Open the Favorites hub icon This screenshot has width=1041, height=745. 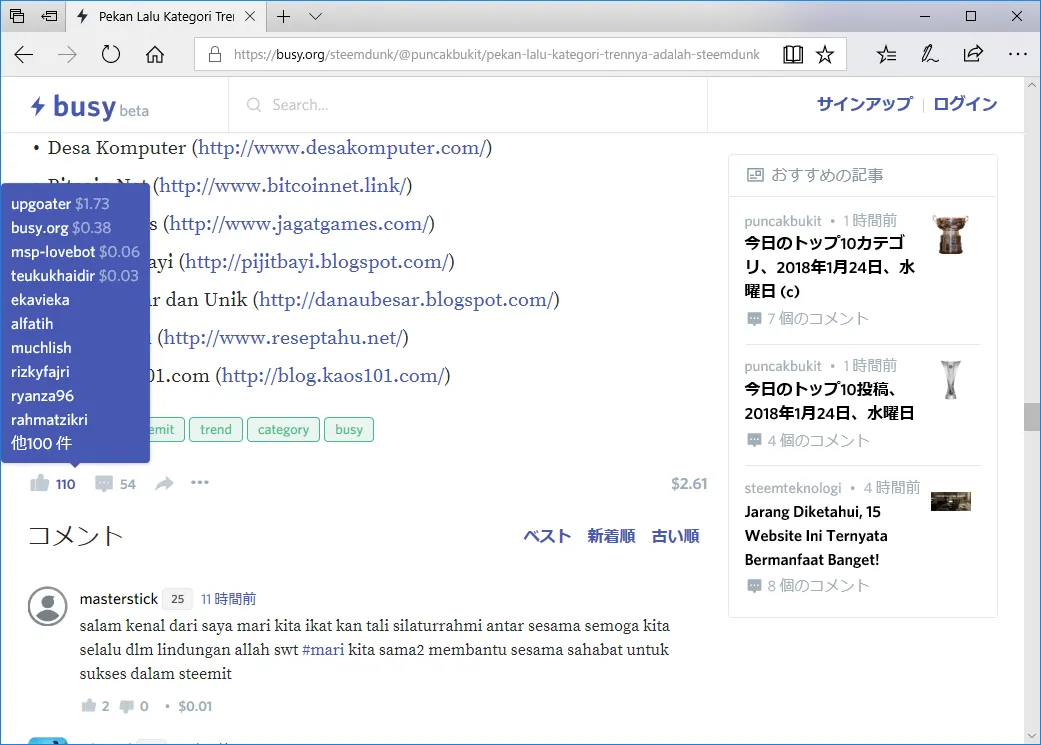(886, 54)
